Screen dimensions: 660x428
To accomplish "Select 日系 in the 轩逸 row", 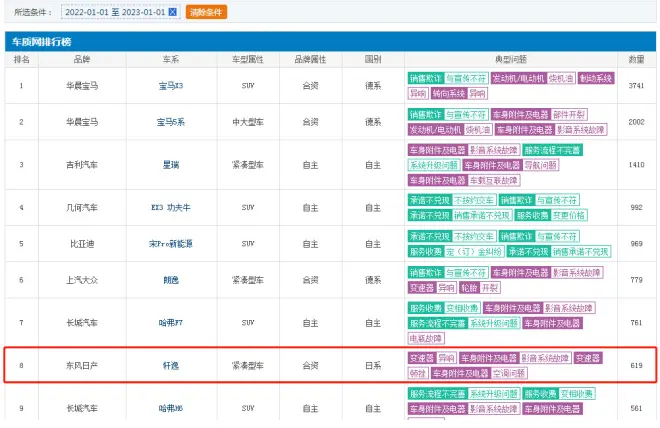I will (373, 365).
